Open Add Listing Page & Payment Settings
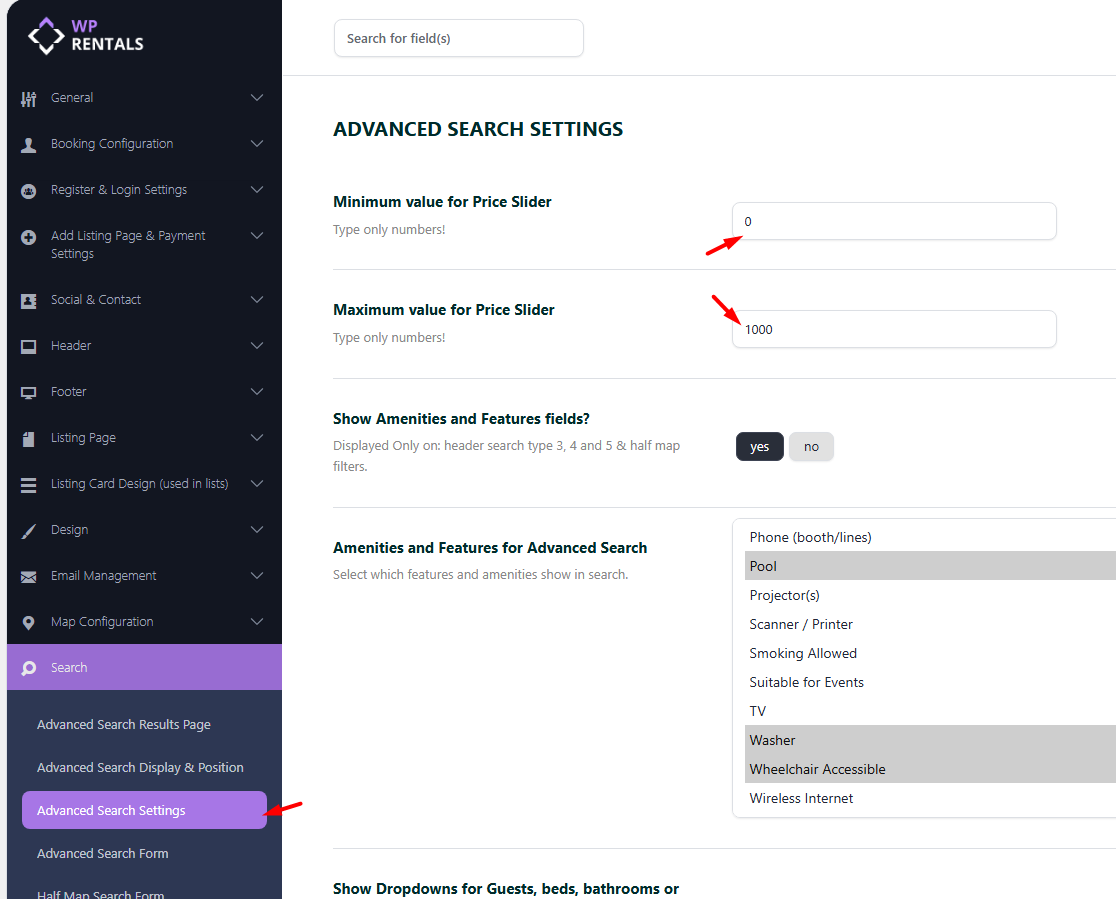 coord(128,245)
